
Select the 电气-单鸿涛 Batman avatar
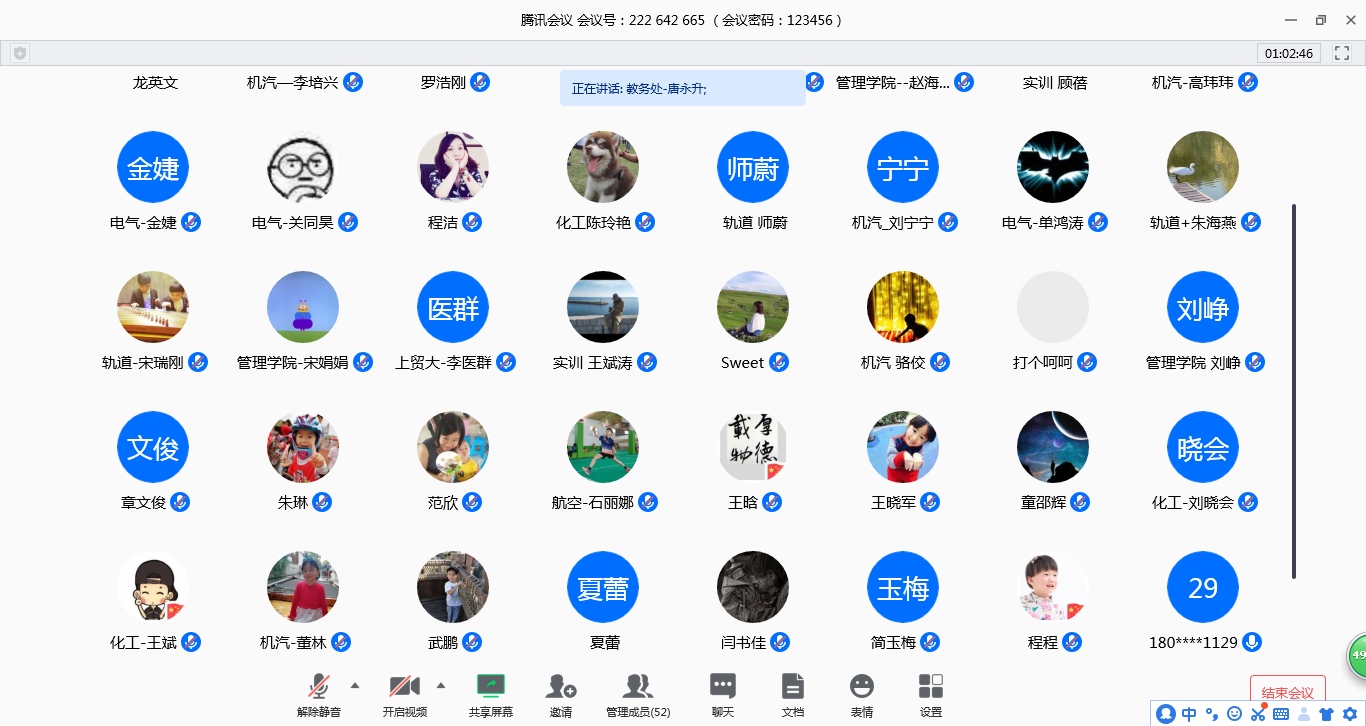click(x=1052, y=167)
